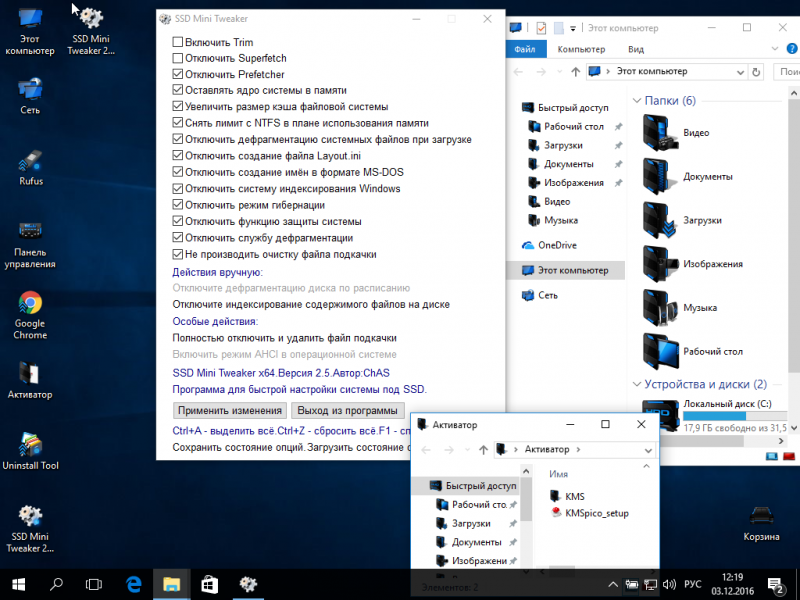This screenshot has width=800, height=600.
Task: Select OneDrive in Explorer navigation pane
Action: [x=549, y=245]
